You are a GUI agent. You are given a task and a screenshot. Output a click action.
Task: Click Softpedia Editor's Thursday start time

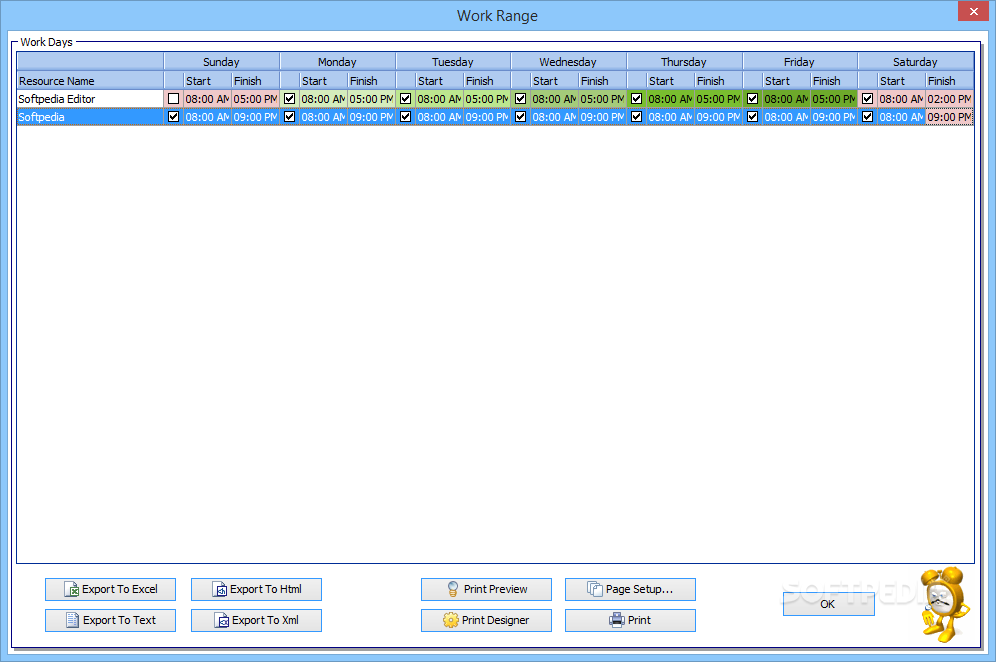pos(670,99)
